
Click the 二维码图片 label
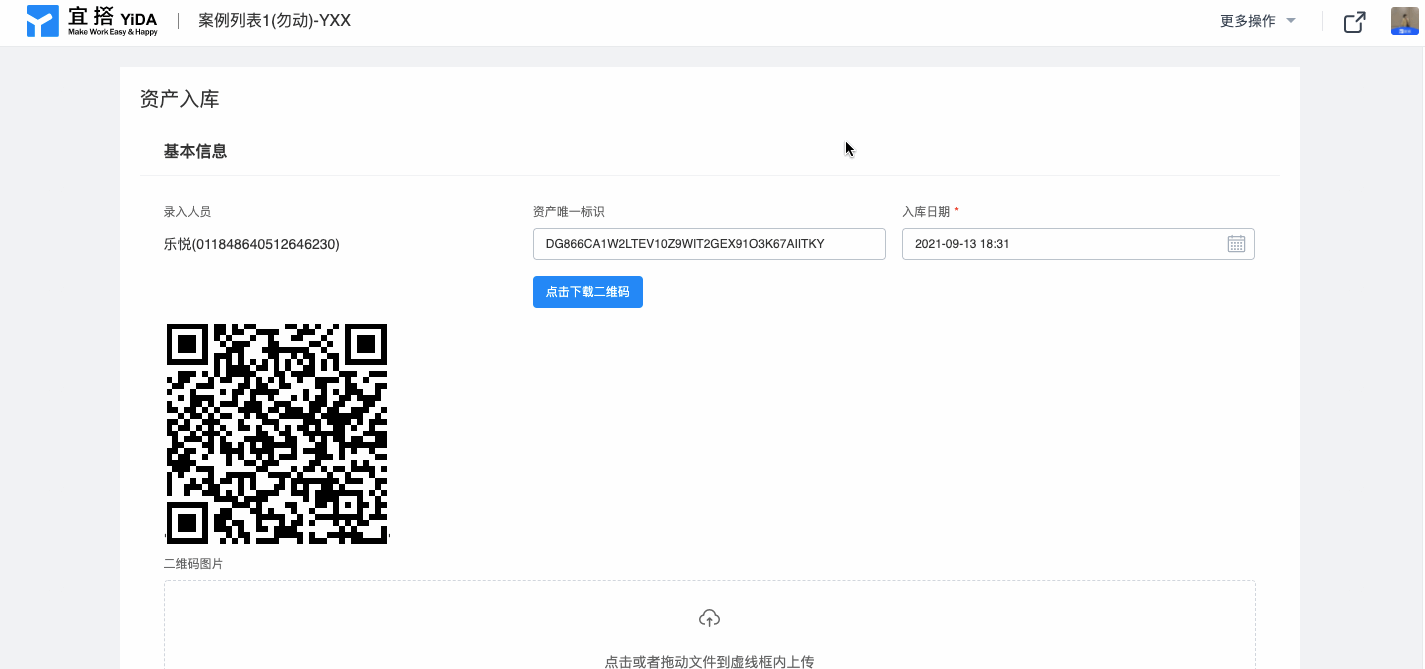click(x=193, y=564)
